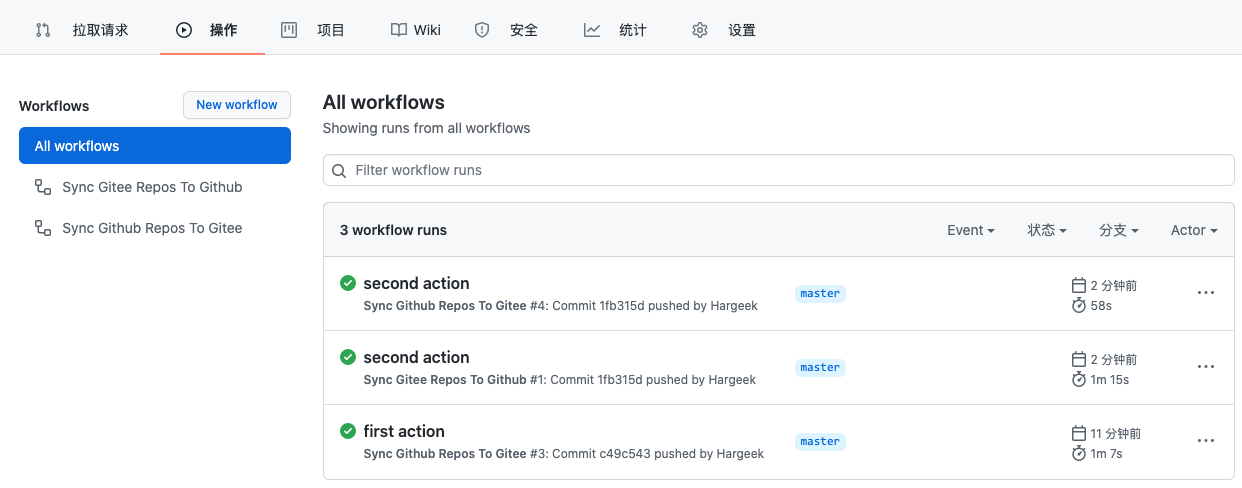This screenshot has width=1242, height=488.
Task: Click the Workflows sidebar heading
Action: (54, 106)
